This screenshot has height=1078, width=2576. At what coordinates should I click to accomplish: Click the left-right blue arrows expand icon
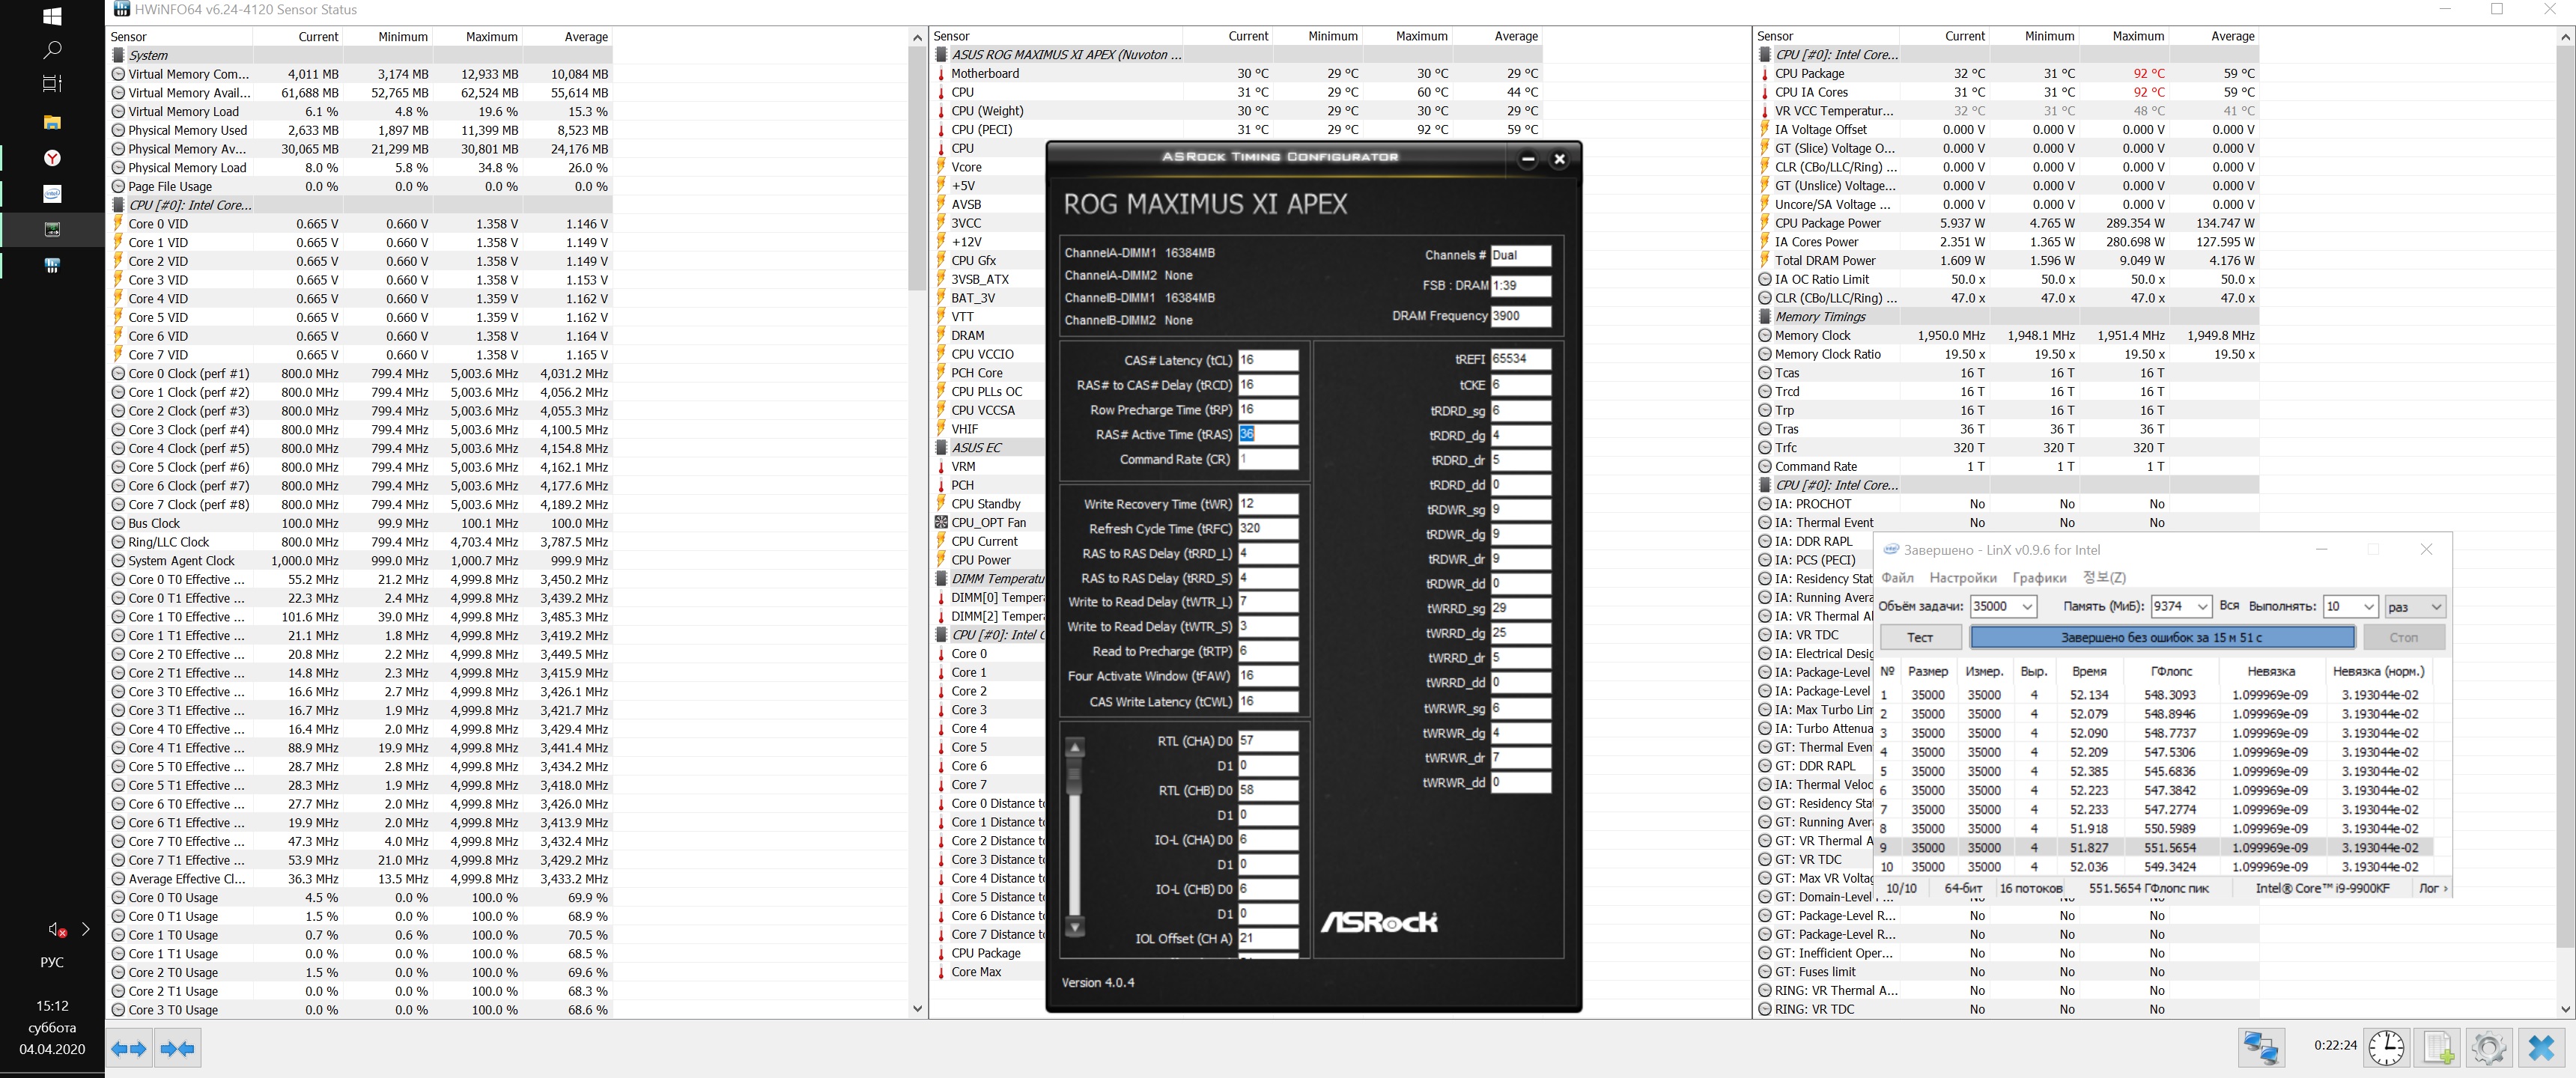click(x=129, y=1048)
